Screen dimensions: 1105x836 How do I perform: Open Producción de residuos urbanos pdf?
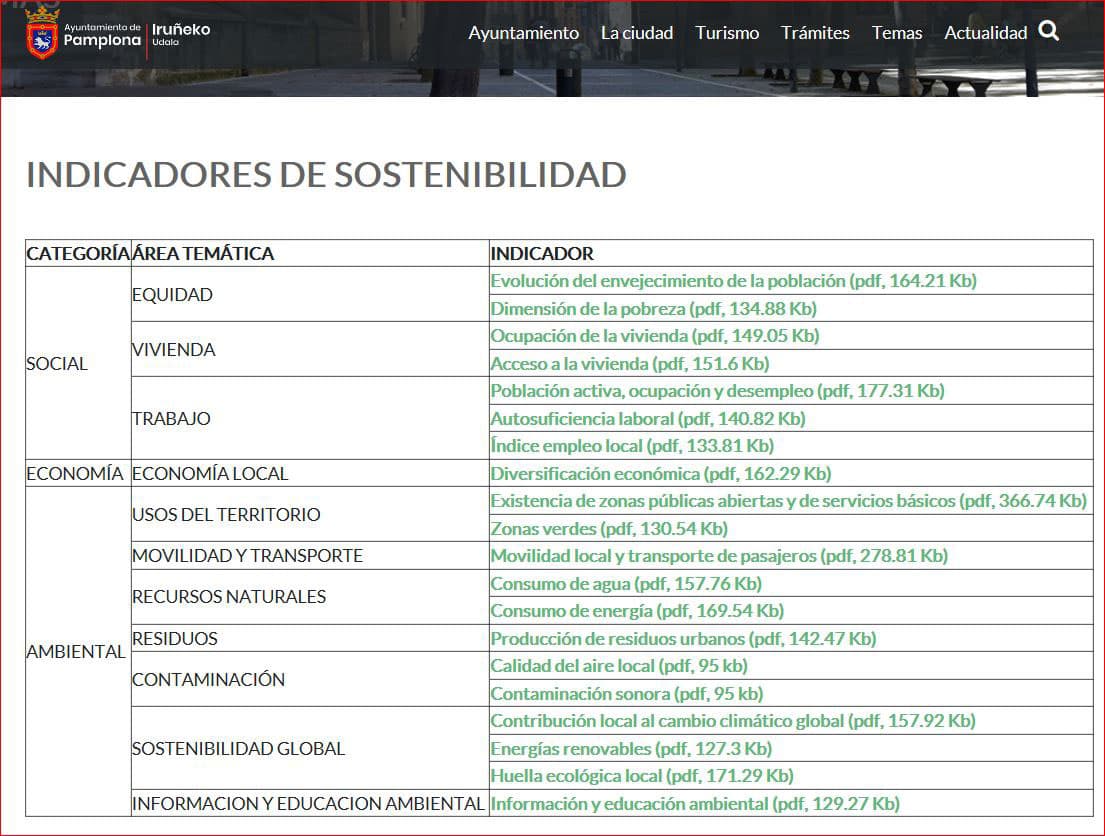pyautogui.click(x=683, y=639)
